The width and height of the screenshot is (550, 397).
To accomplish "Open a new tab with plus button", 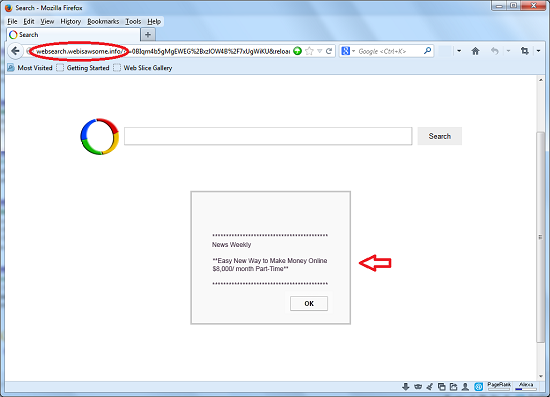I will point(148,35).
